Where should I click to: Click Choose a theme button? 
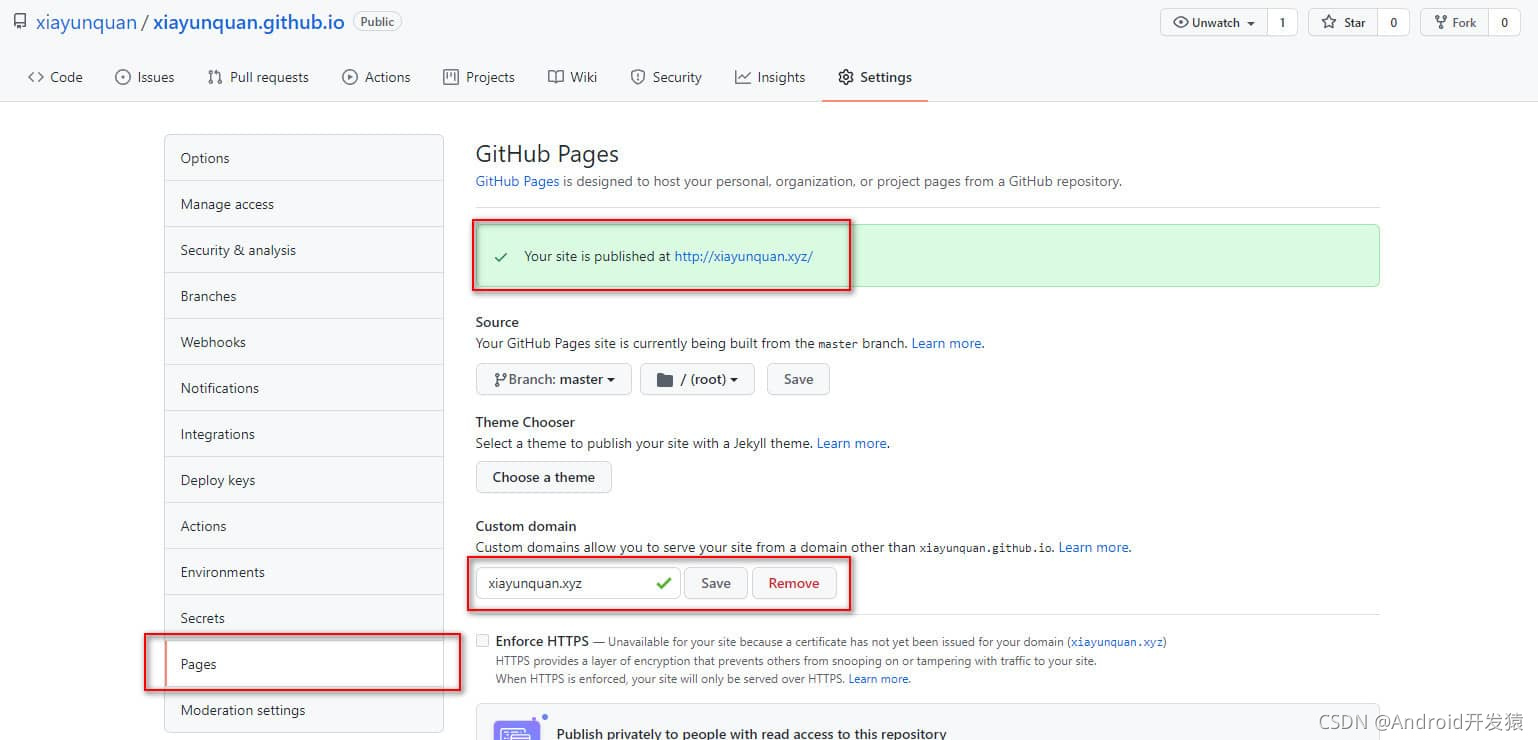tap(544, 477)
